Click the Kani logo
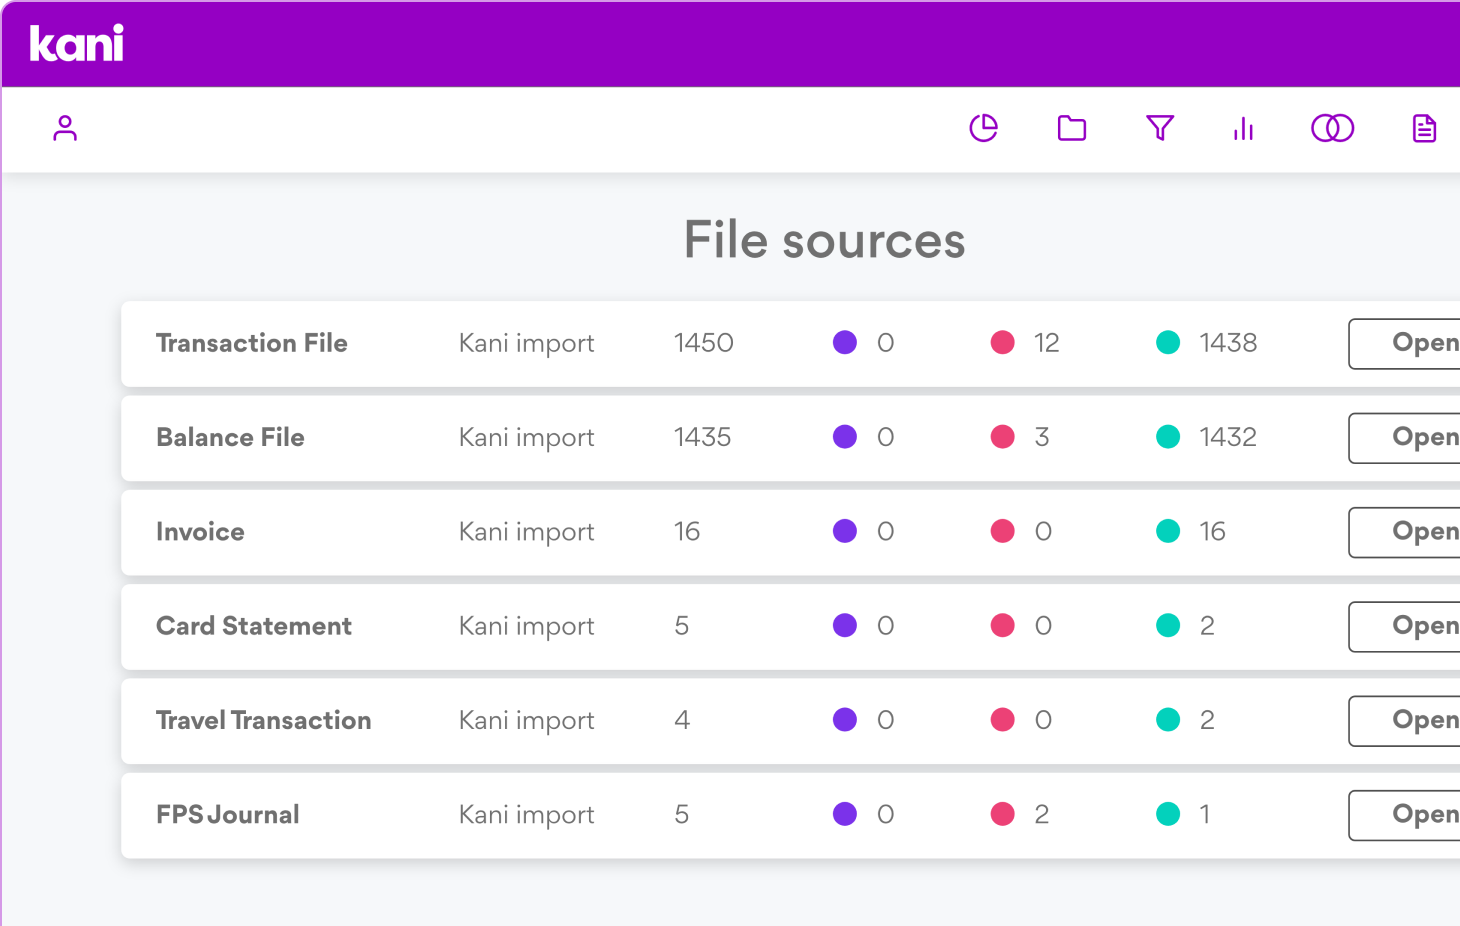Screen dimensions: 1460x926 pyautogui.click(x=77, y=44)
